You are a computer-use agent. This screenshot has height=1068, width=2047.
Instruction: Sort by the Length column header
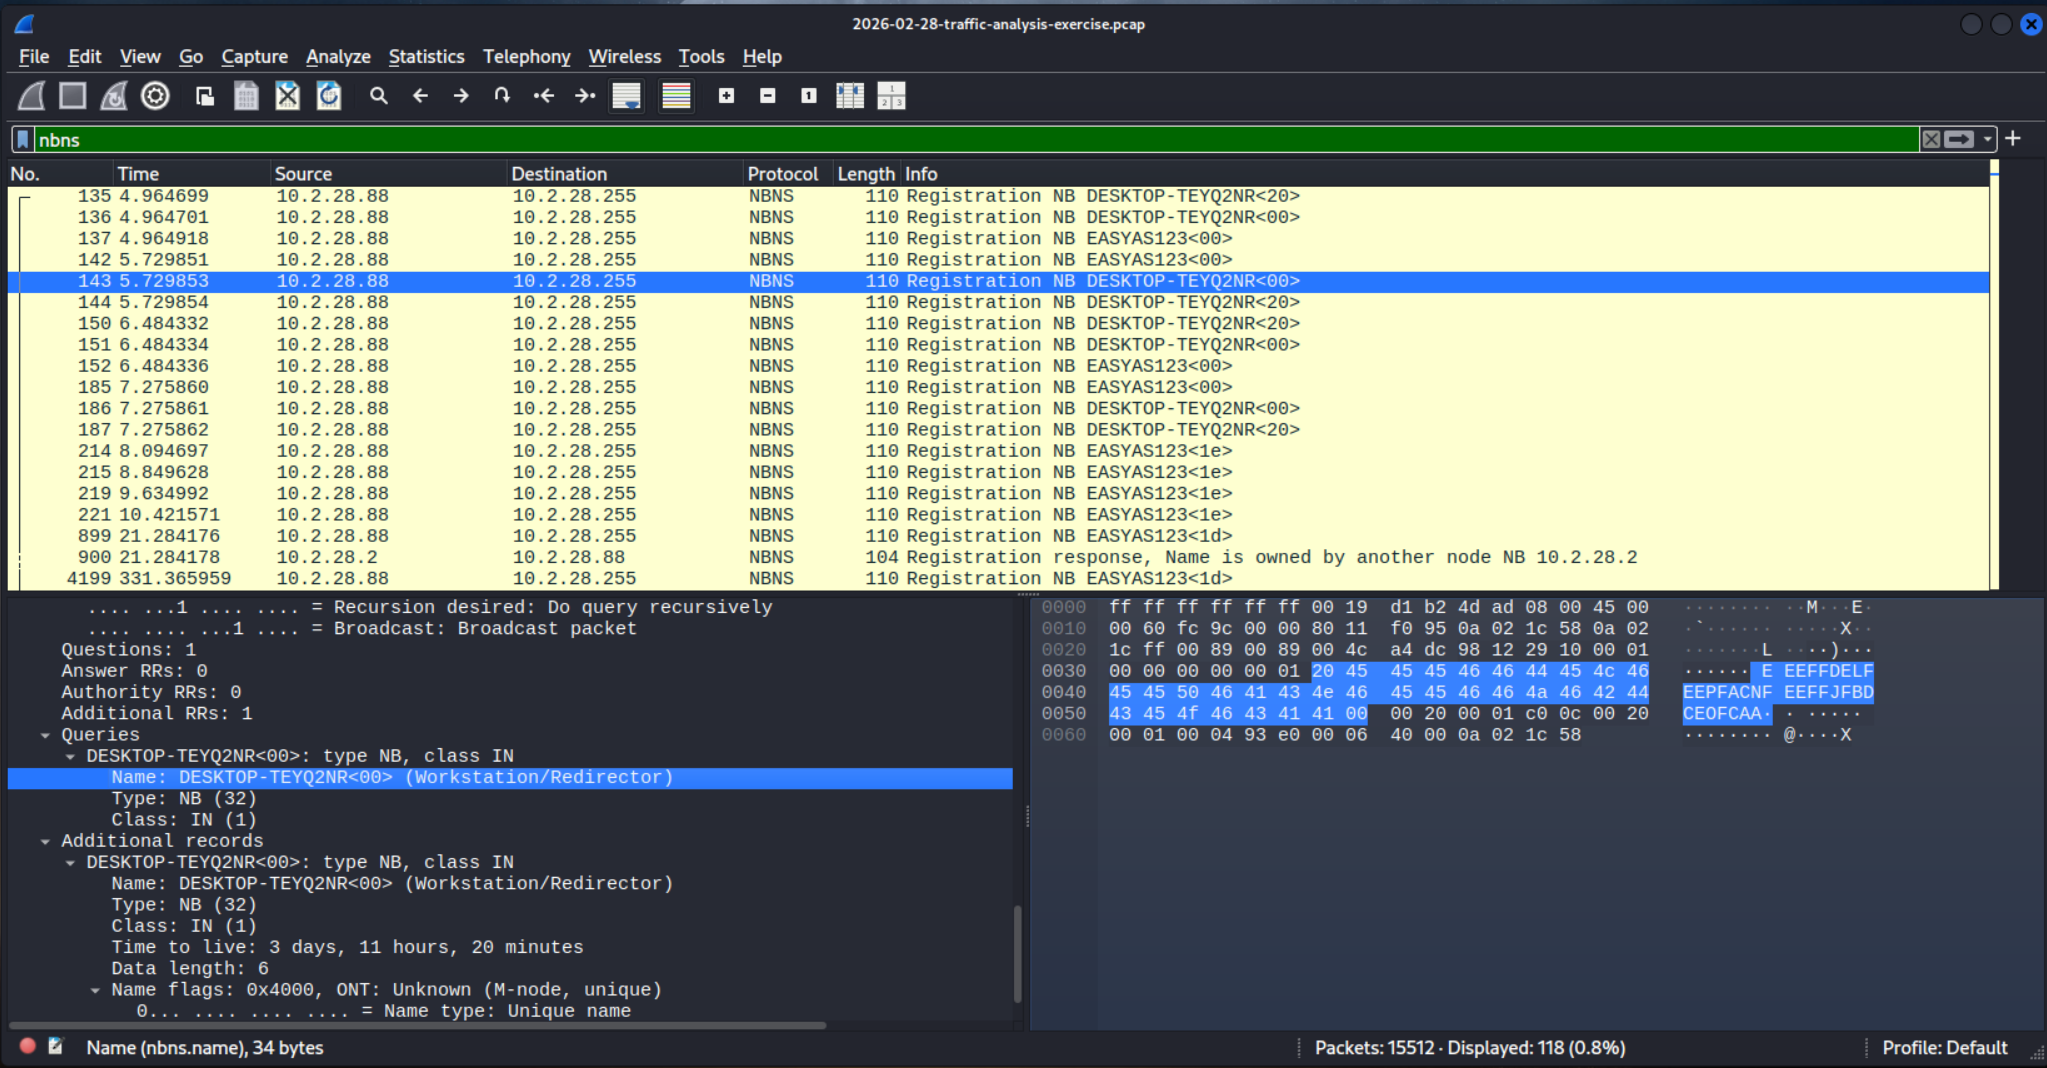coord(866,174)
